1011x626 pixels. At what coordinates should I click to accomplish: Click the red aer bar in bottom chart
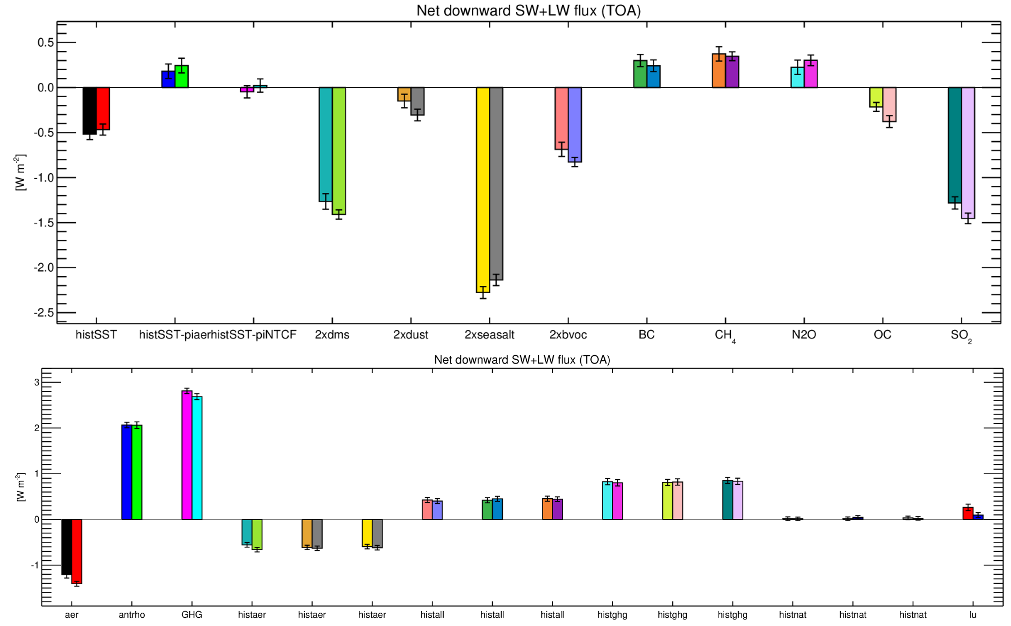pos(76,550)
